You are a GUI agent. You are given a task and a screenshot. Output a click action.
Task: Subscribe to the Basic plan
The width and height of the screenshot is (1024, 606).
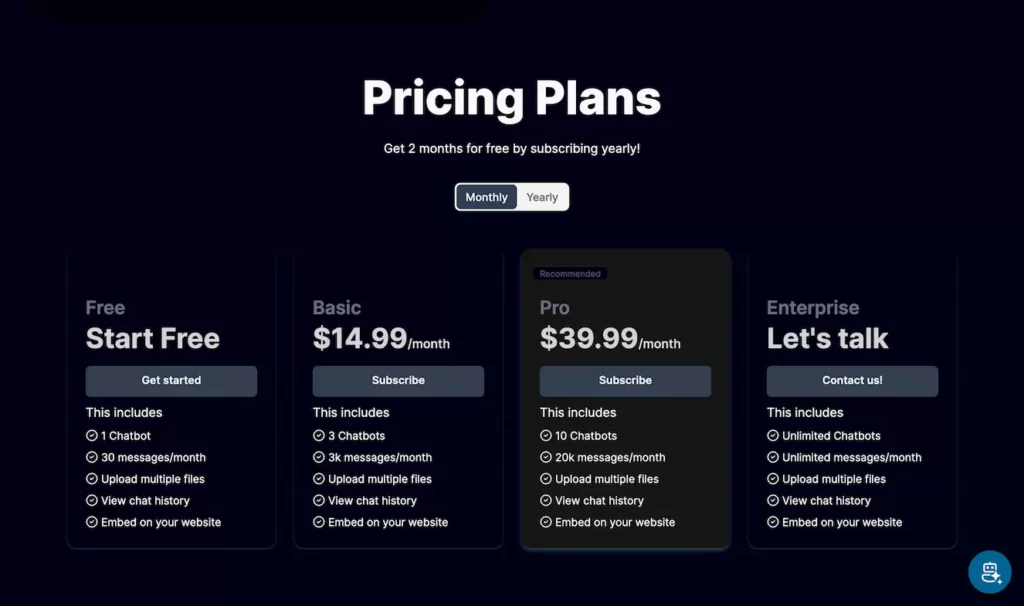(x=398, y=381)
